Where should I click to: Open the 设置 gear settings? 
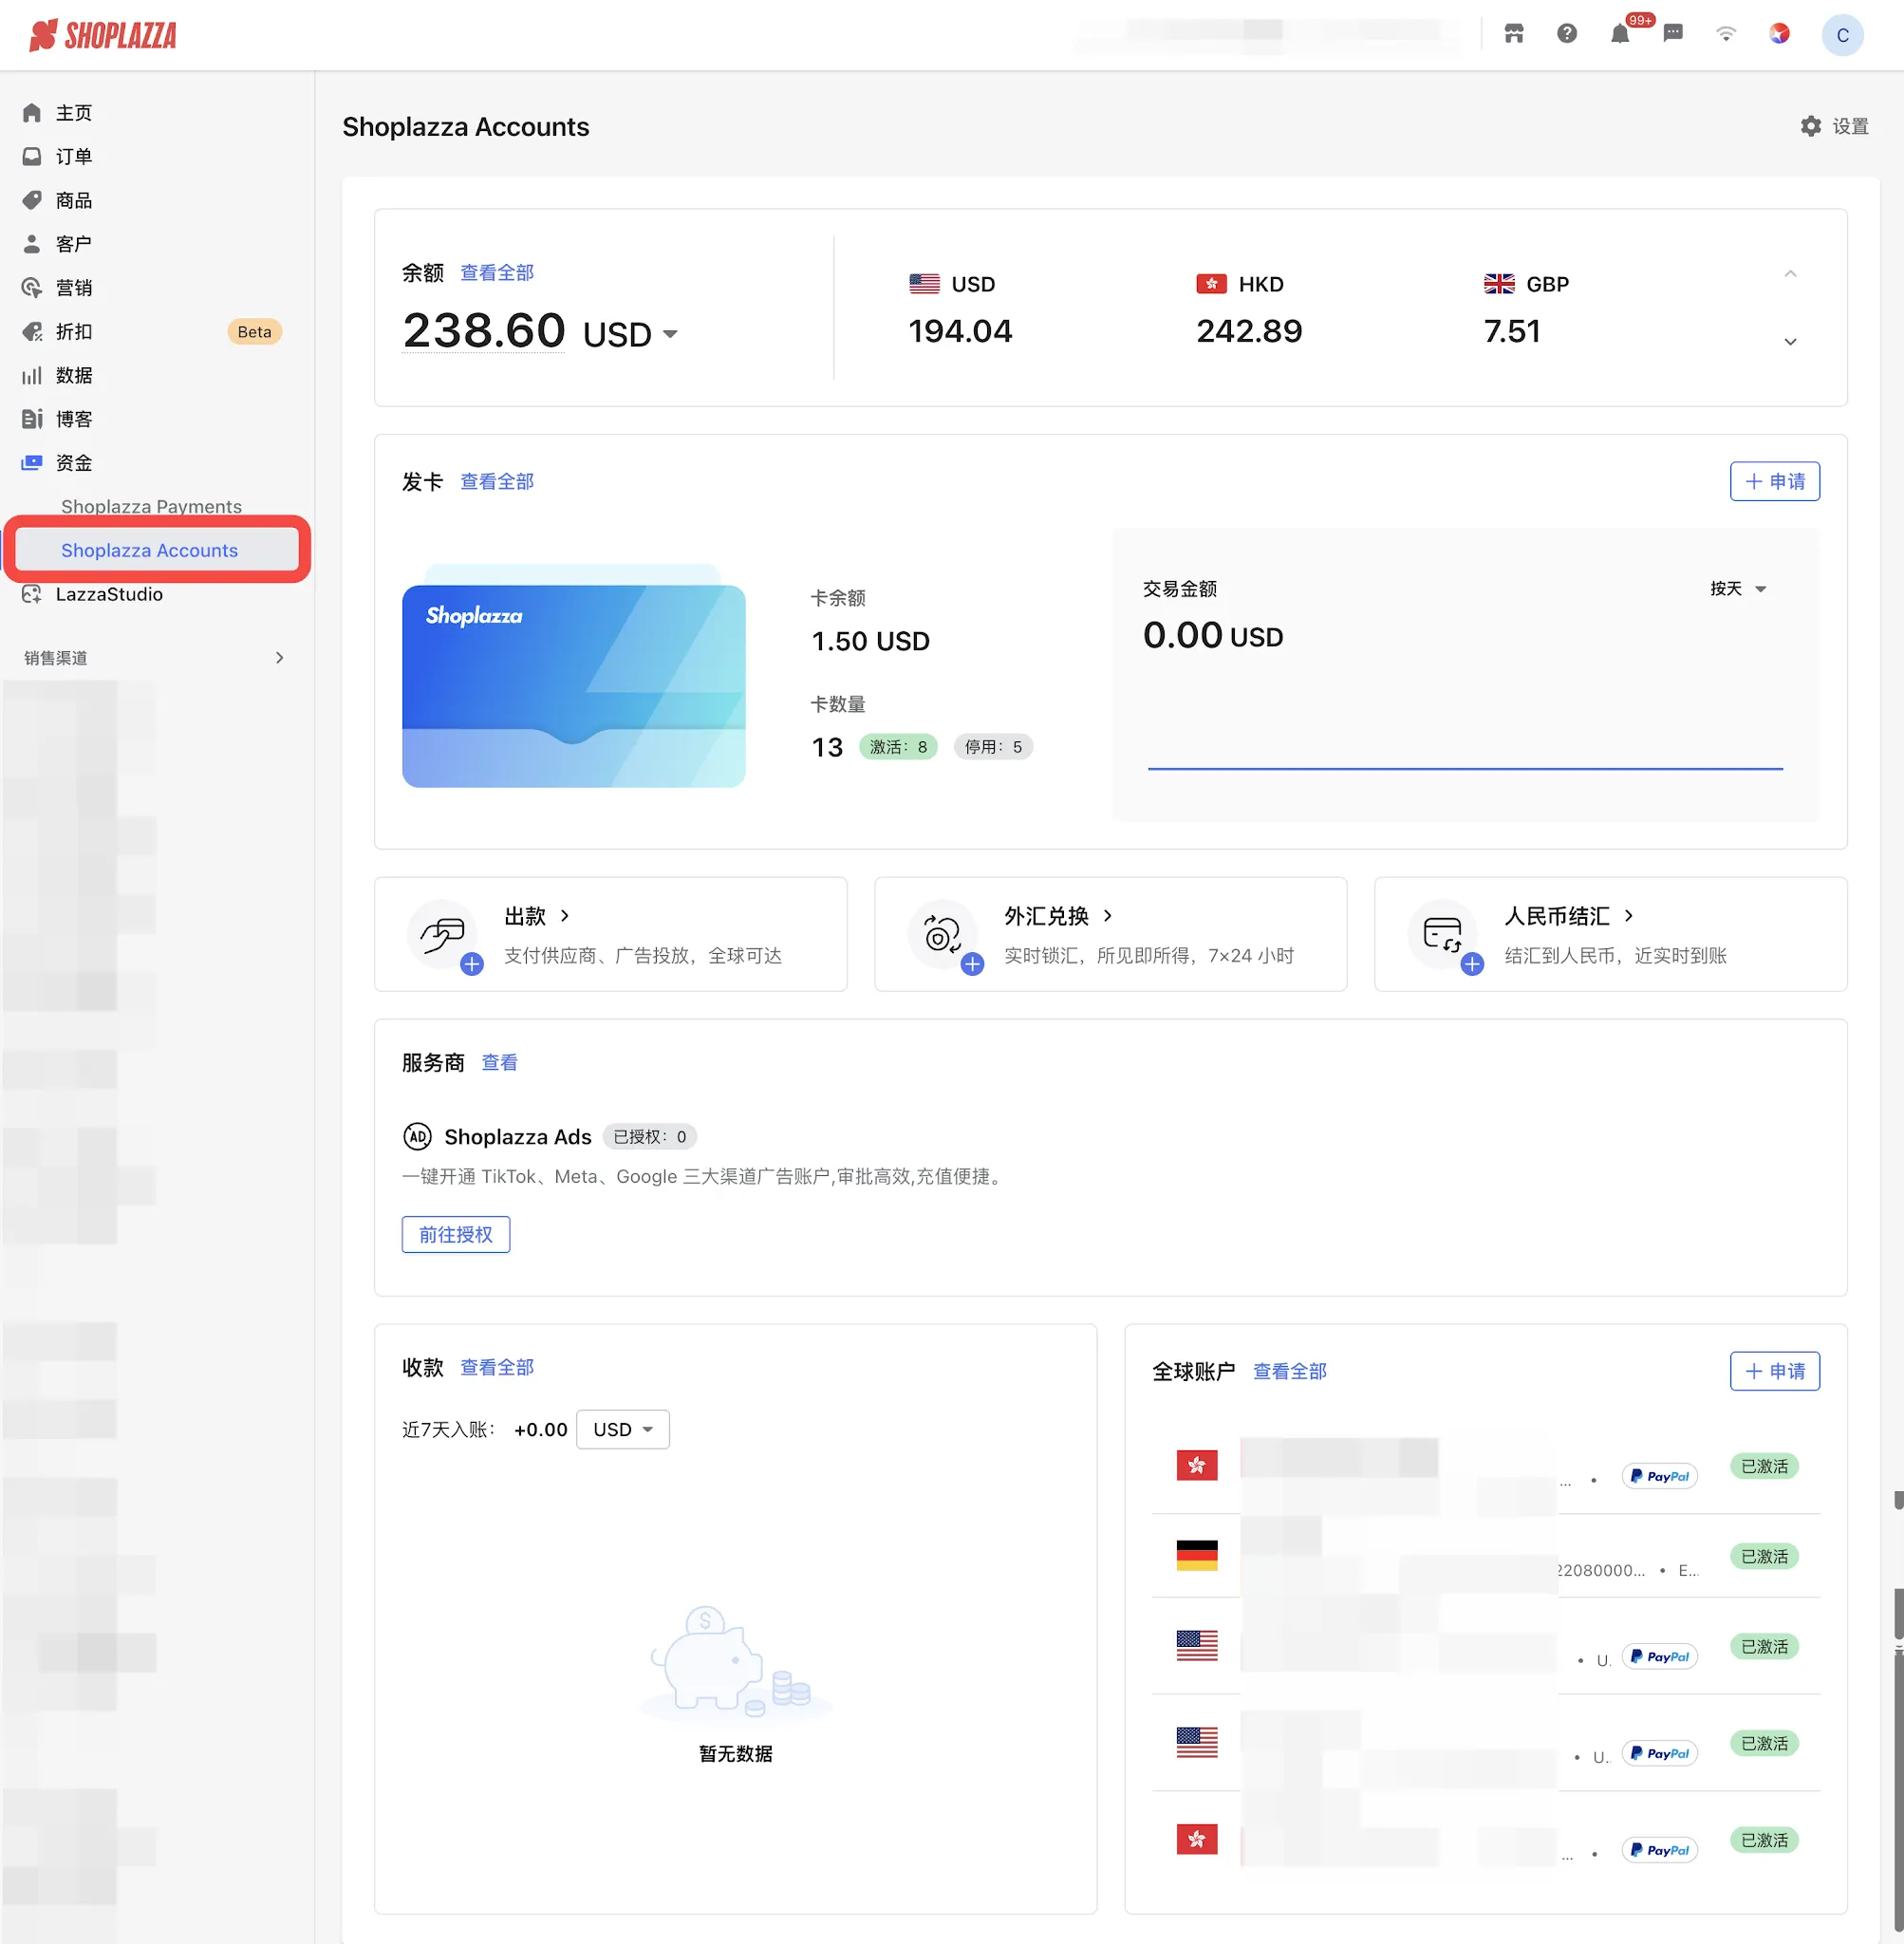click(x=1835, y=127)
